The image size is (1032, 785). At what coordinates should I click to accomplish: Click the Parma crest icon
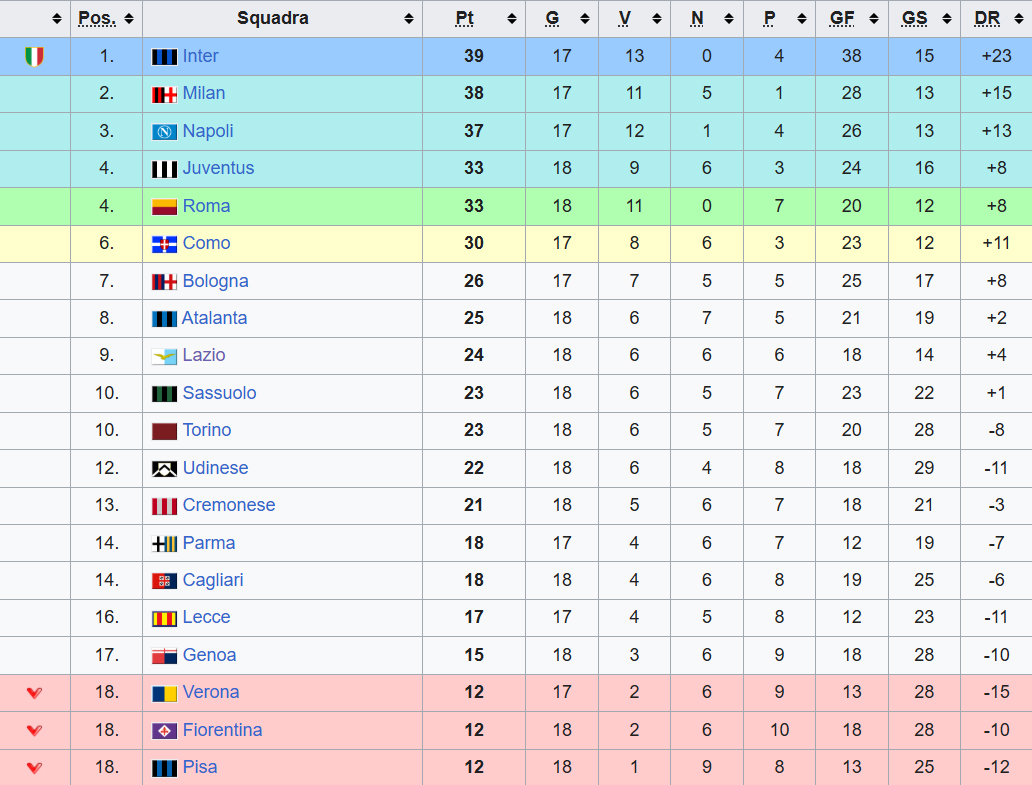click(x=164, y=544)
